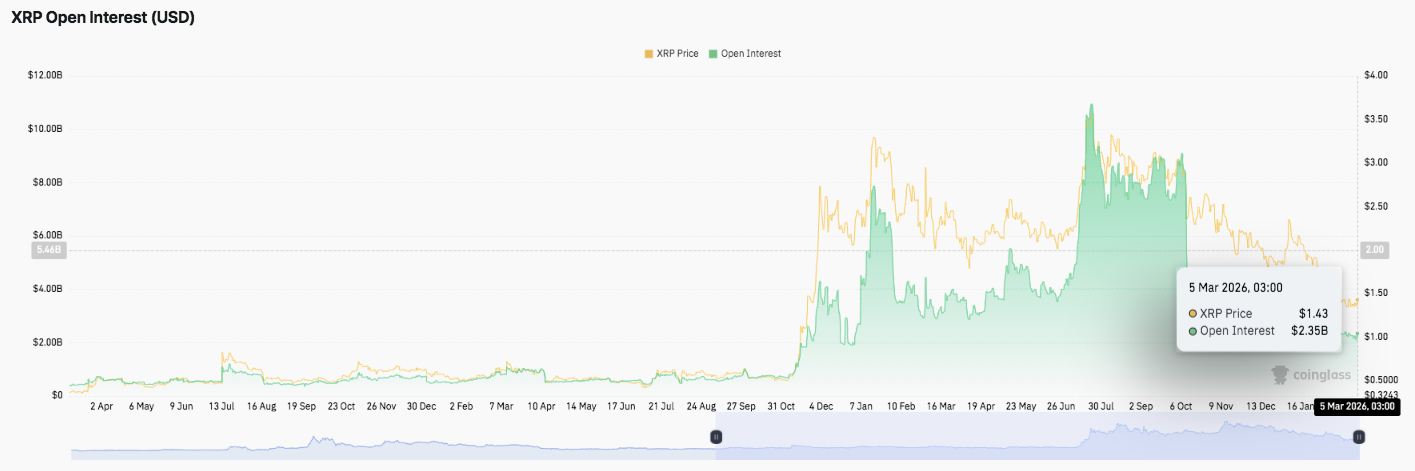Click the 30 Jul x-axis date label

(x=1100, y=407)
